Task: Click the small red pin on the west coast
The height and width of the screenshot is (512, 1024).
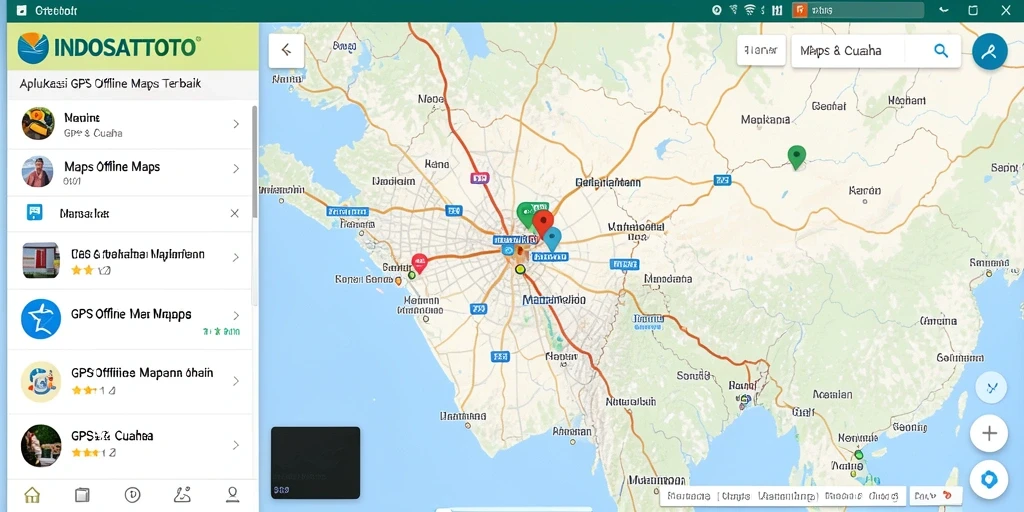Action: coord(419,263)
